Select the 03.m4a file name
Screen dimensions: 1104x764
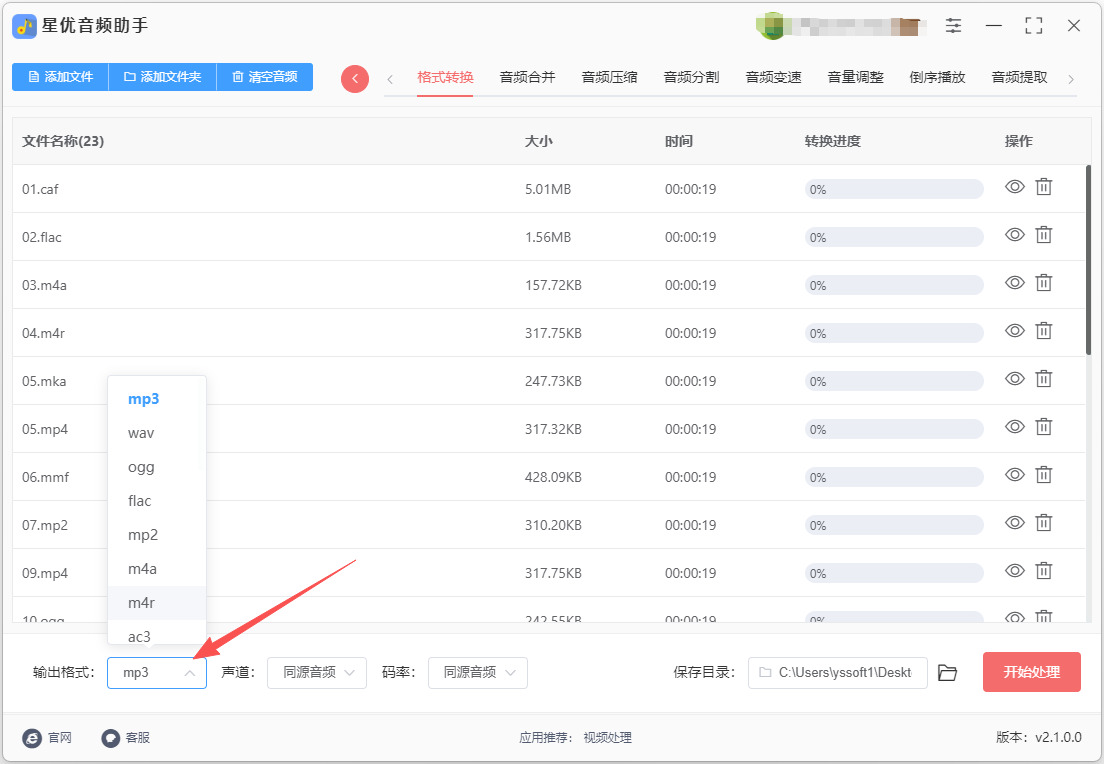tap(44, 285)
